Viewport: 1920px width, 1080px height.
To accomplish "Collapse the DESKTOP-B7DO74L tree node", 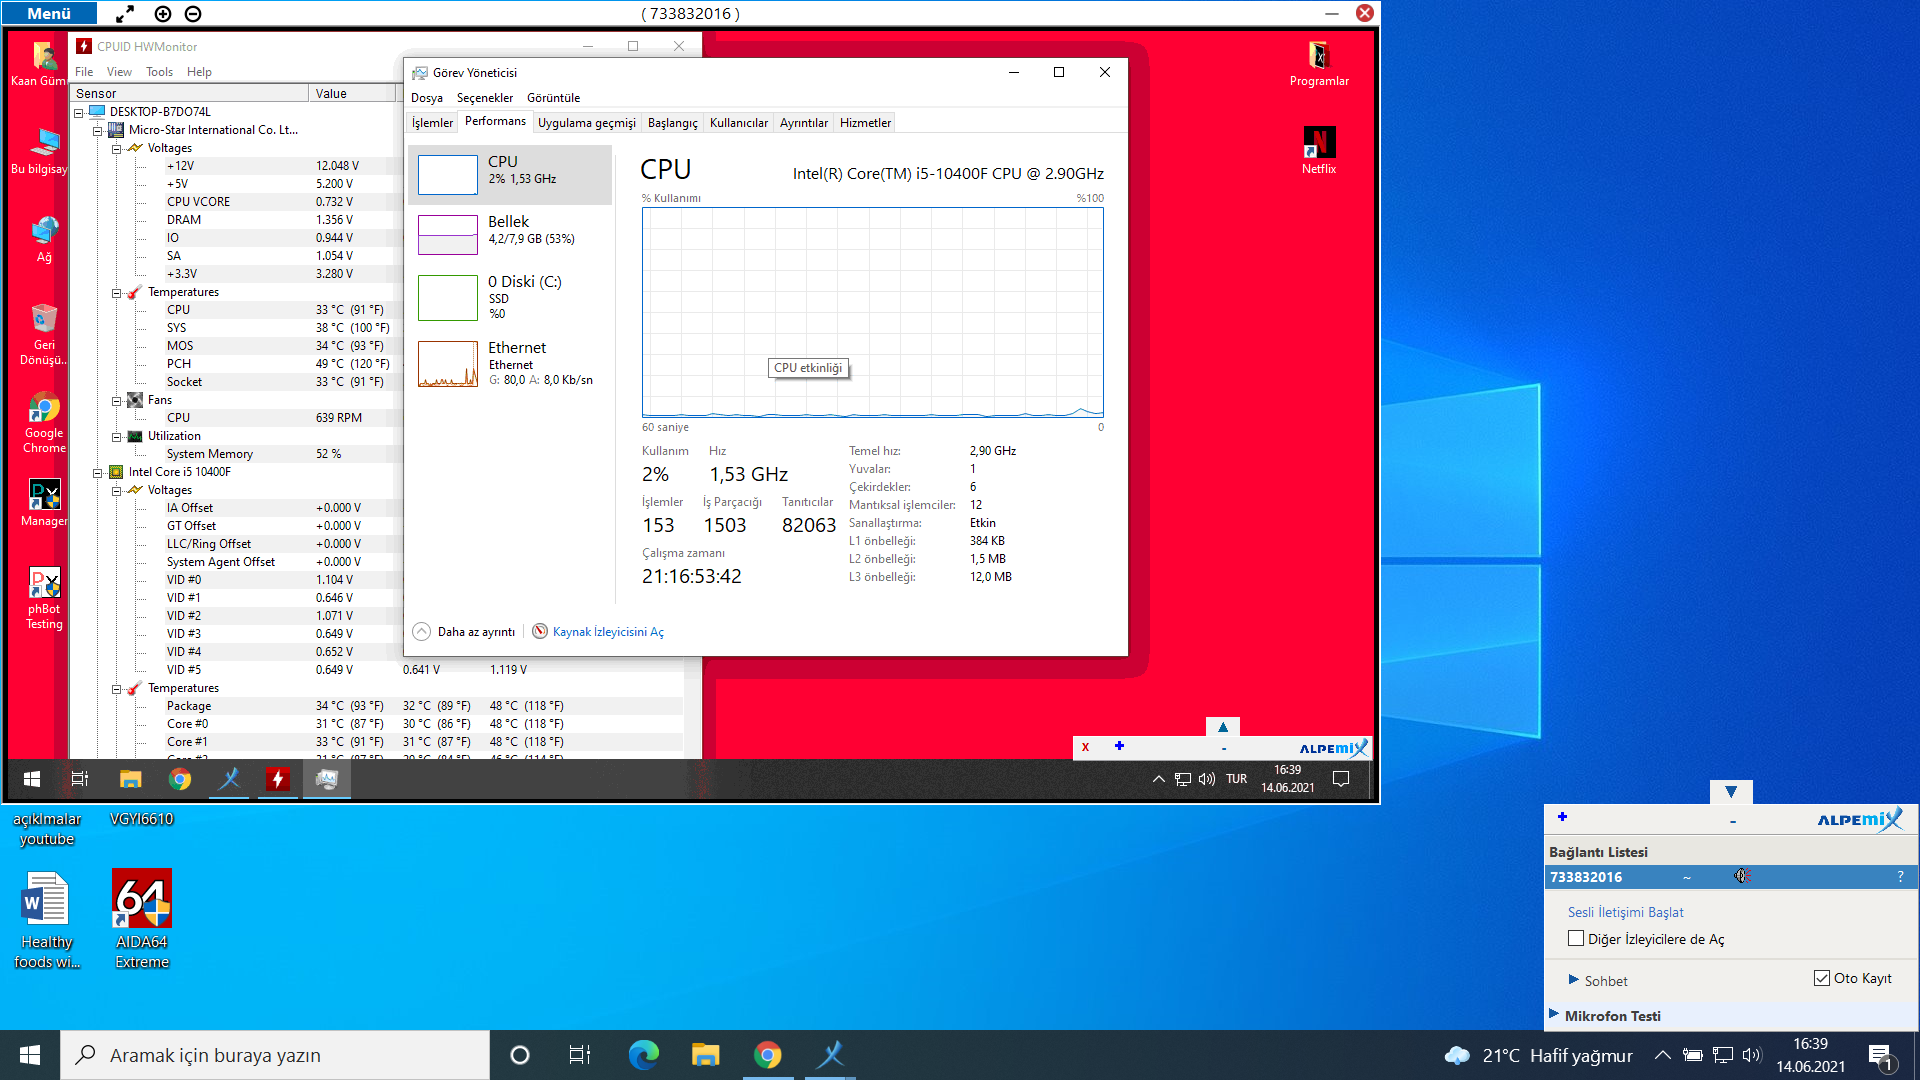I will [x=79, y=113].
